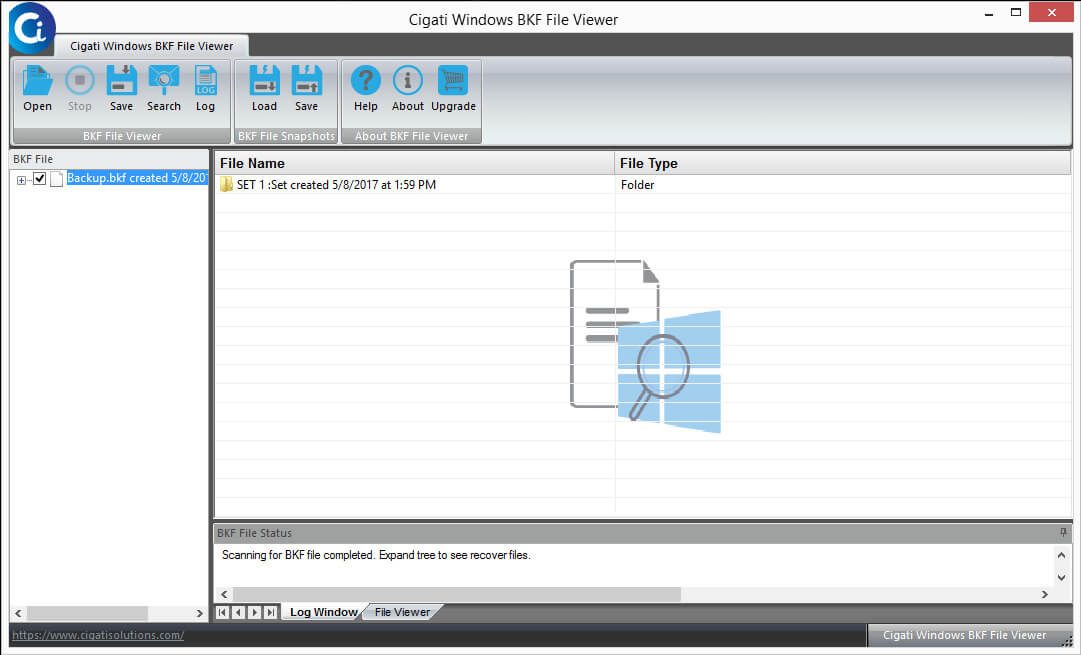1081x655 pixels.
Task: Maximize the Cigati window
Action: (1016, 12)
